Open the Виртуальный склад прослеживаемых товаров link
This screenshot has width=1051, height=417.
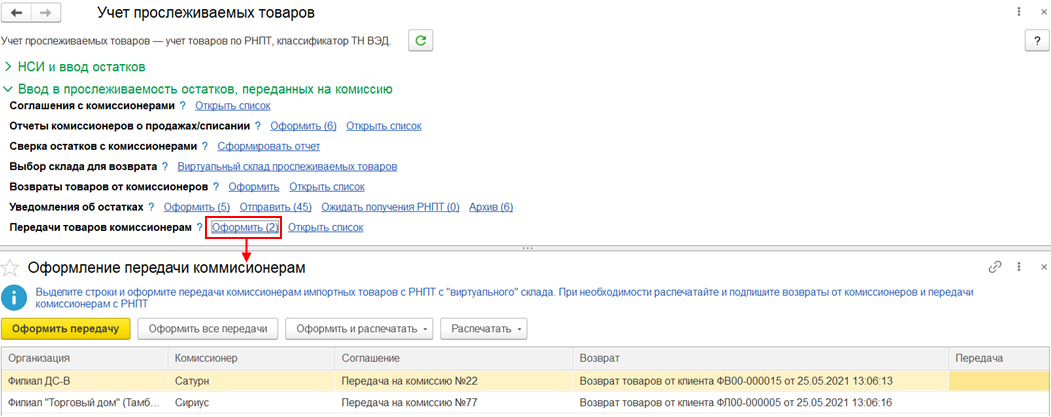(x=286, y=166)
